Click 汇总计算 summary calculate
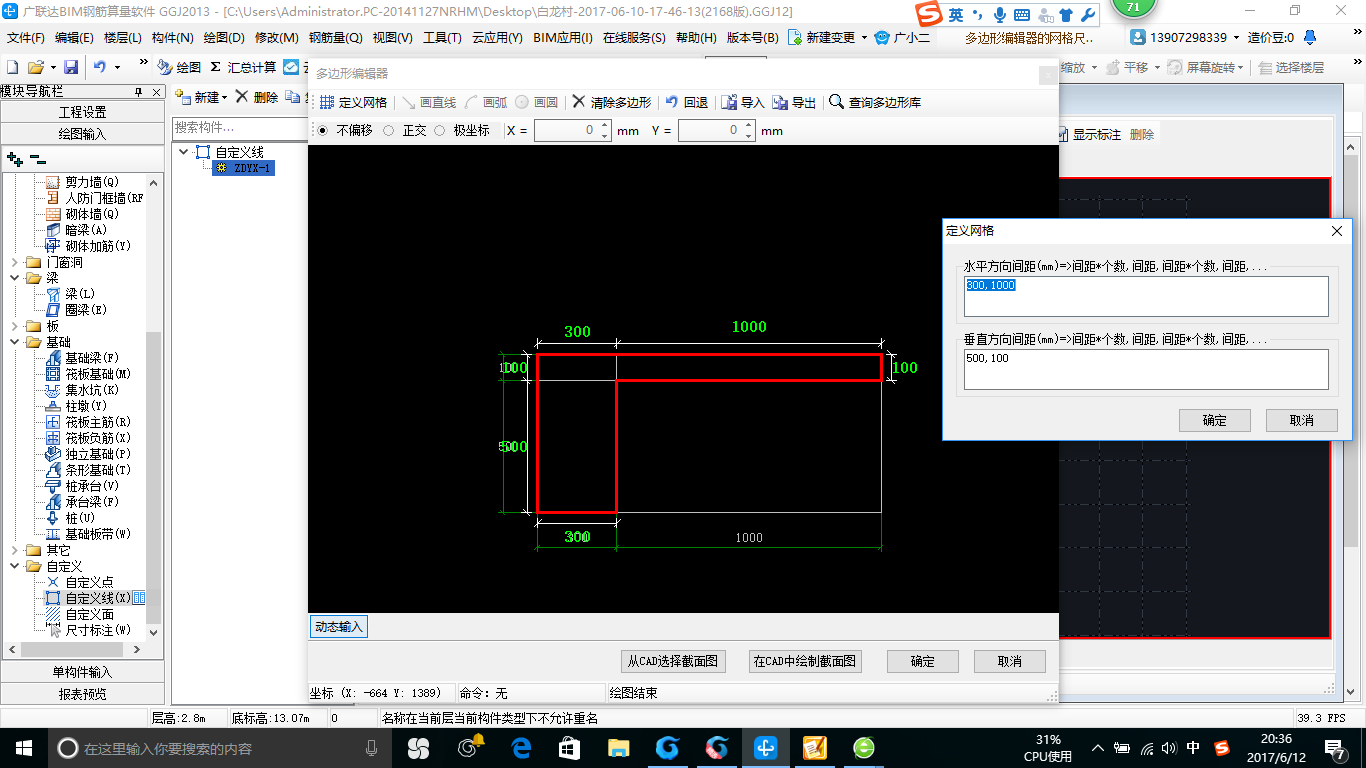This screenshot has width=1366, height=768. (x=243, y=67)
